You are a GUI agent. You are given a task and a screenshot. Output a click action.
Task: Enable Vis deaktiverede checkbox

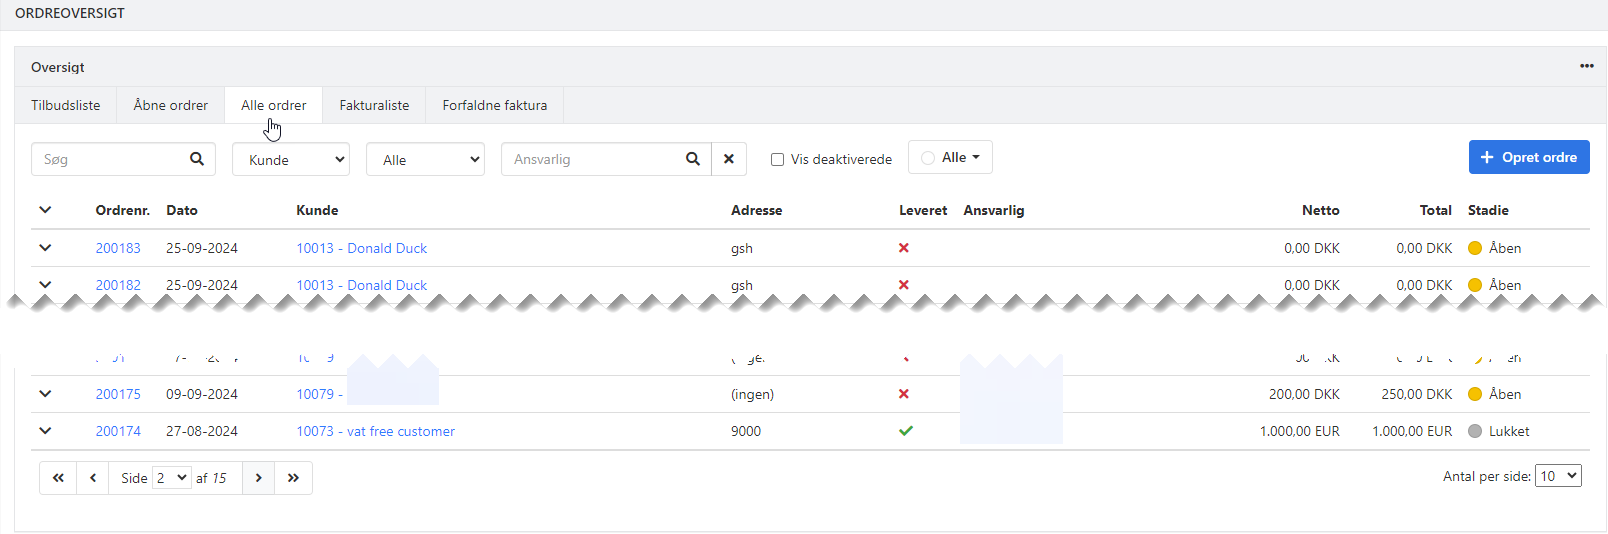[777, 160]
